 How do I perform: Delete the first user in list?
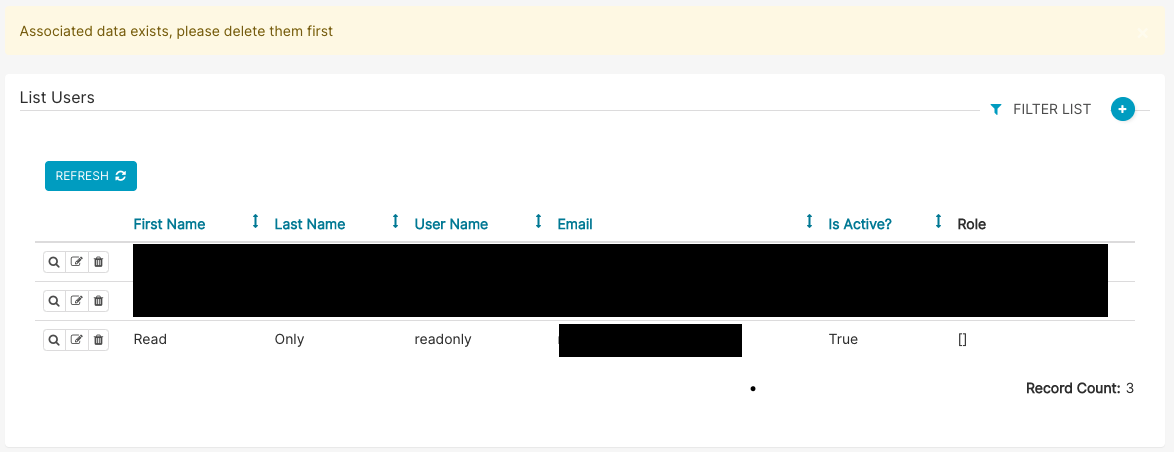(x=98, y=262)
